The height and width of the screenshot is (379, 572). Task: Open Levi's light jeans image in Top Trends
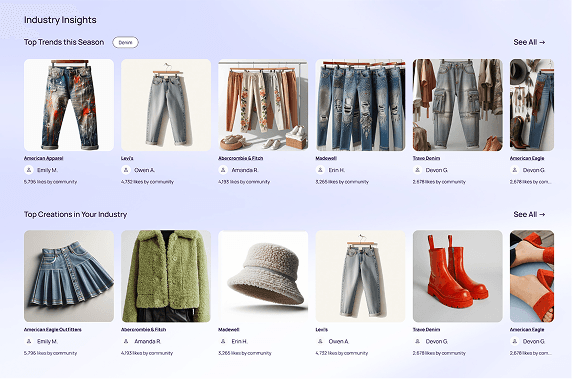pos(166,105)
